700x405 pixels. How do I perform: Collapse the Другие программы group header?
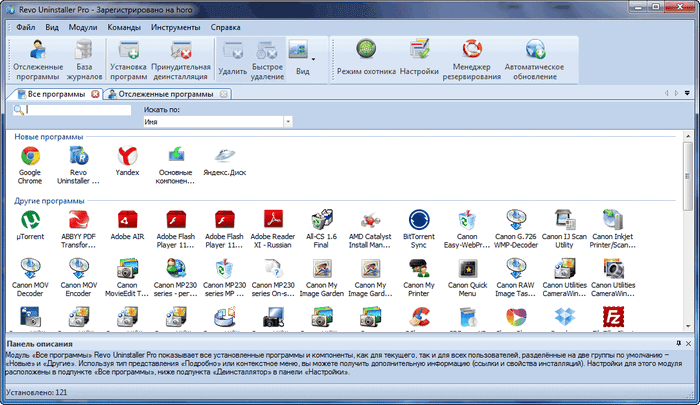[49, 201]
